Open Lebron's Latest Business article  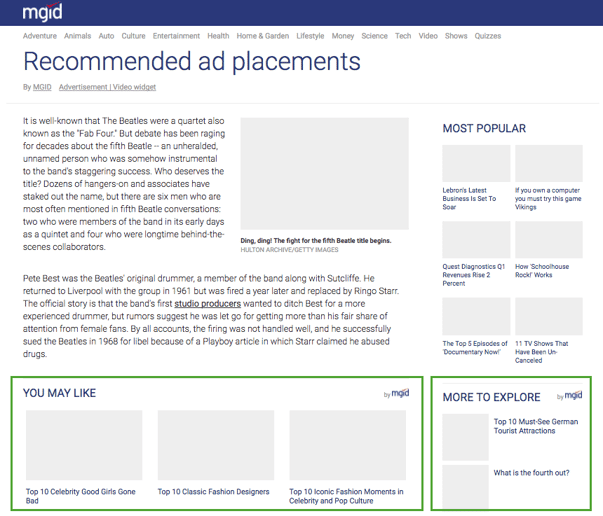click(470, 198)
